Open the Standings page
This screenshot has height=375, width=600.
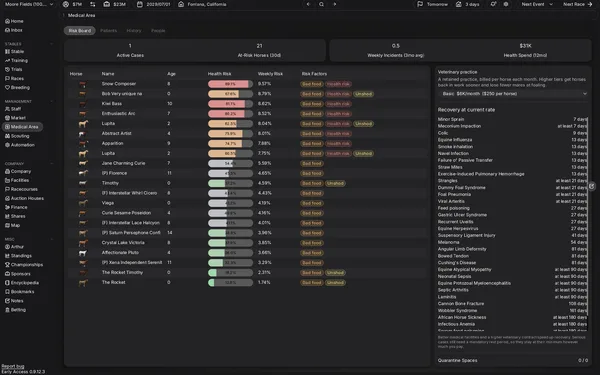18,256
